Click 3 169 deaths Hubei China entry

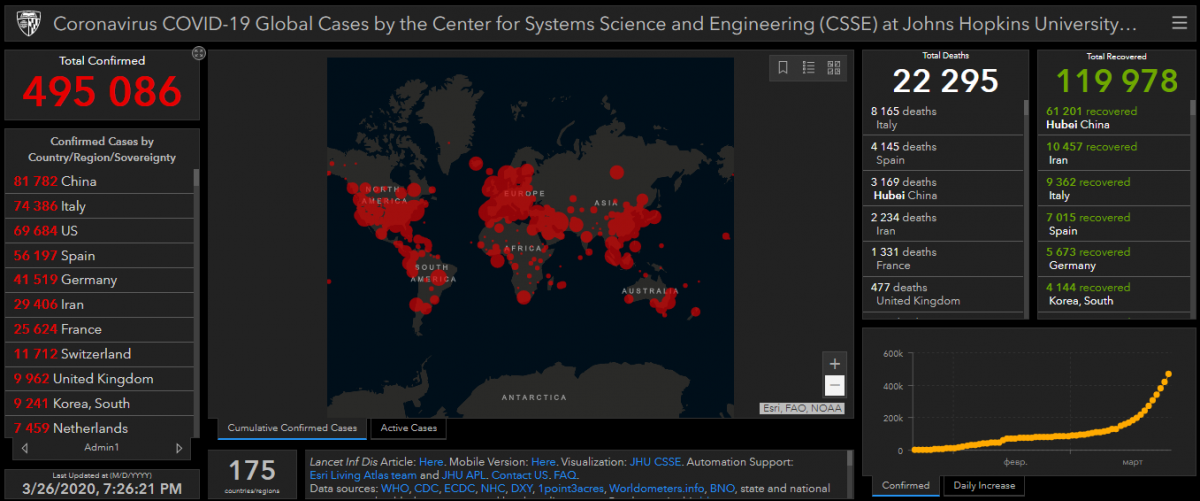point(942,188)
